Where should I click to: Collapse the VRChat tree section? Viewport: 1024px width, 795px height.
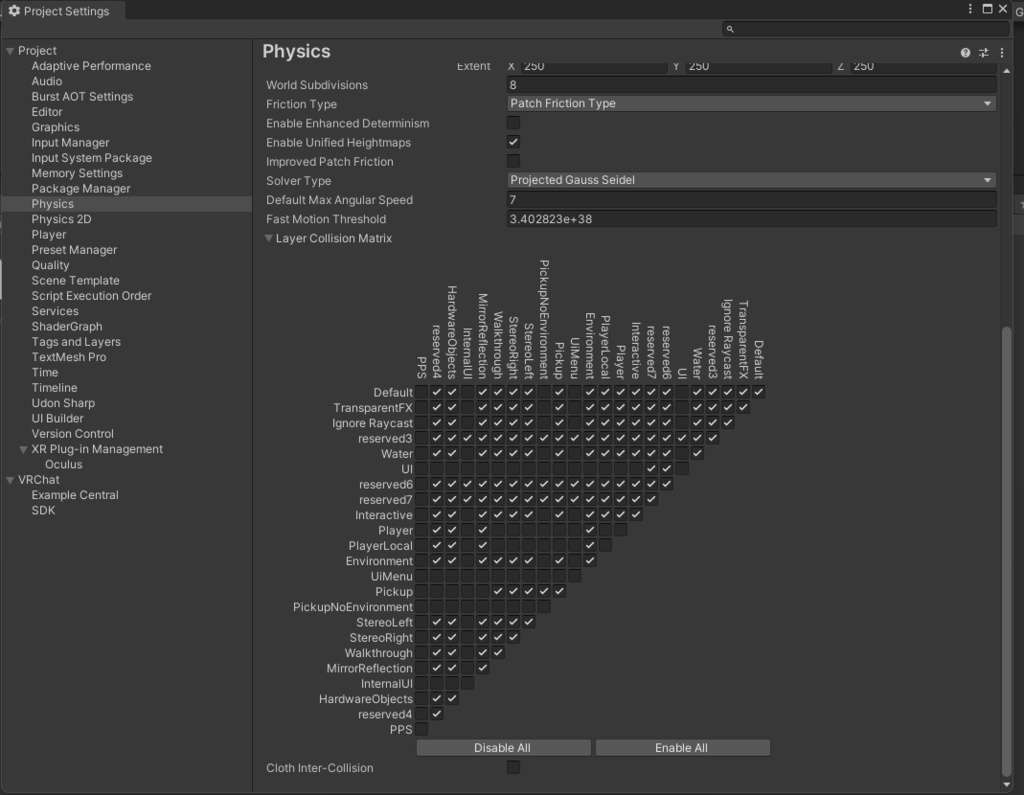(10, 480)
